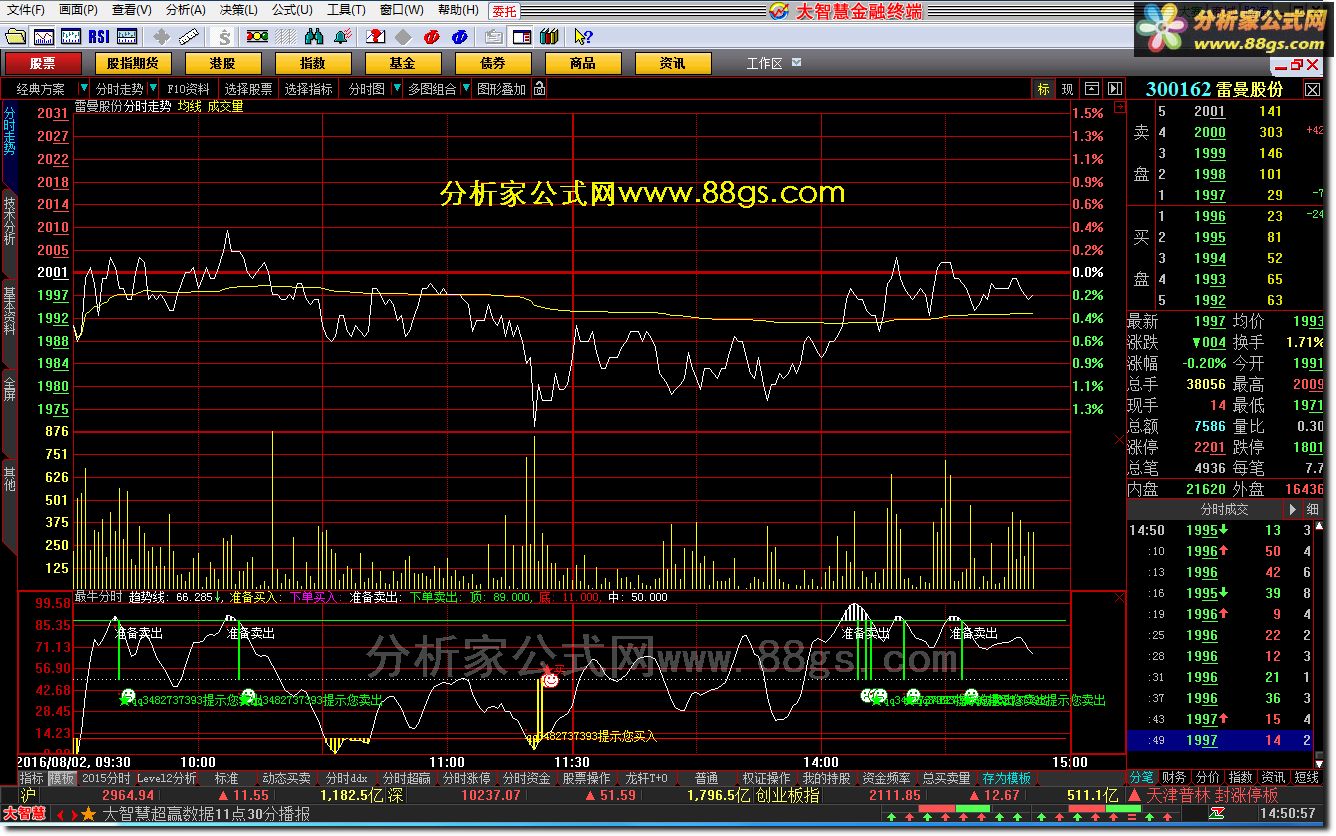1336x836 pixels.
Task: Expand the 分时走势 dropdown arrow
Action: 153,89
